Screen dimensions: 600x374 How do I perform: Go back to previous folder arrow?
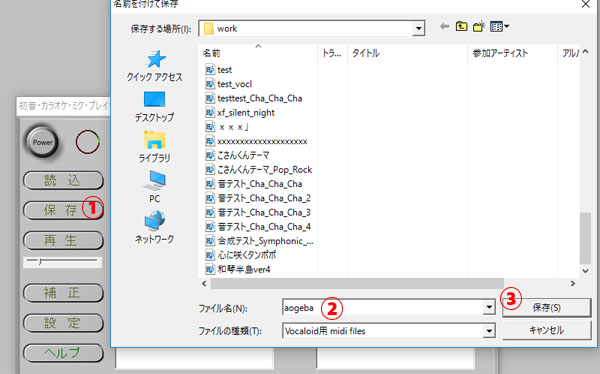[444, 26]
